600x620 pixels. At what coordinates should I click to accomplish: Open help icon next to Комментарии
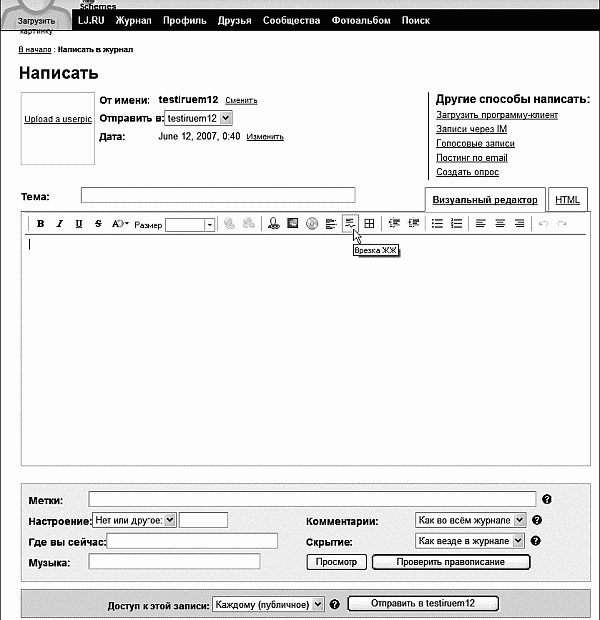point(537,520)
